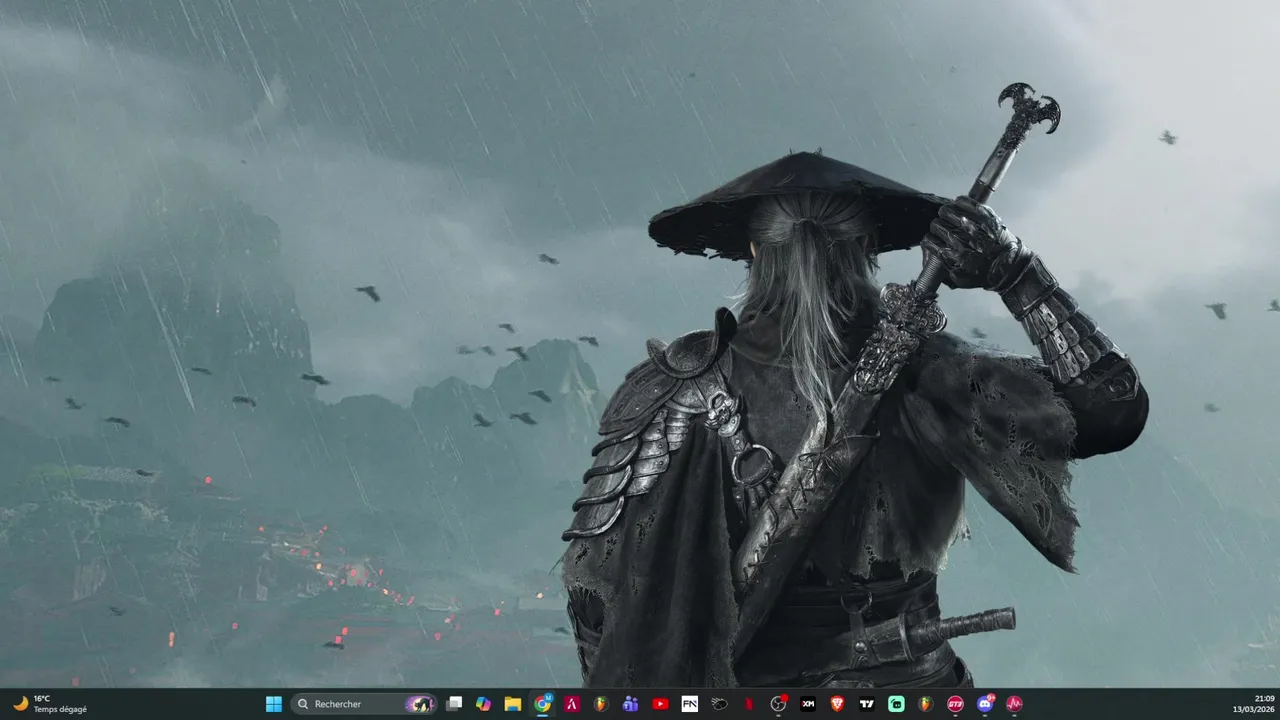Open Microsoft Teams from the taskbar

pos(630,704)
